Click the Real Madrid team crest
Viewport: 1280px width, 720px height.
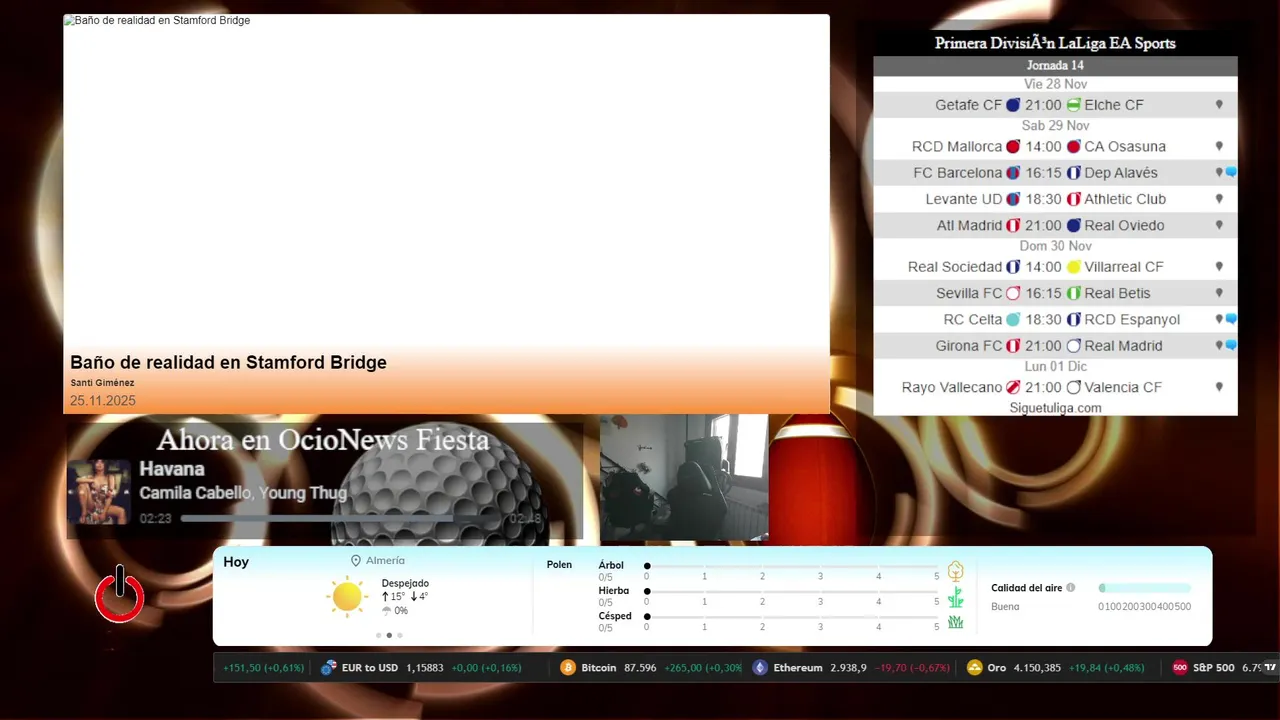[x=1073, y=345]
